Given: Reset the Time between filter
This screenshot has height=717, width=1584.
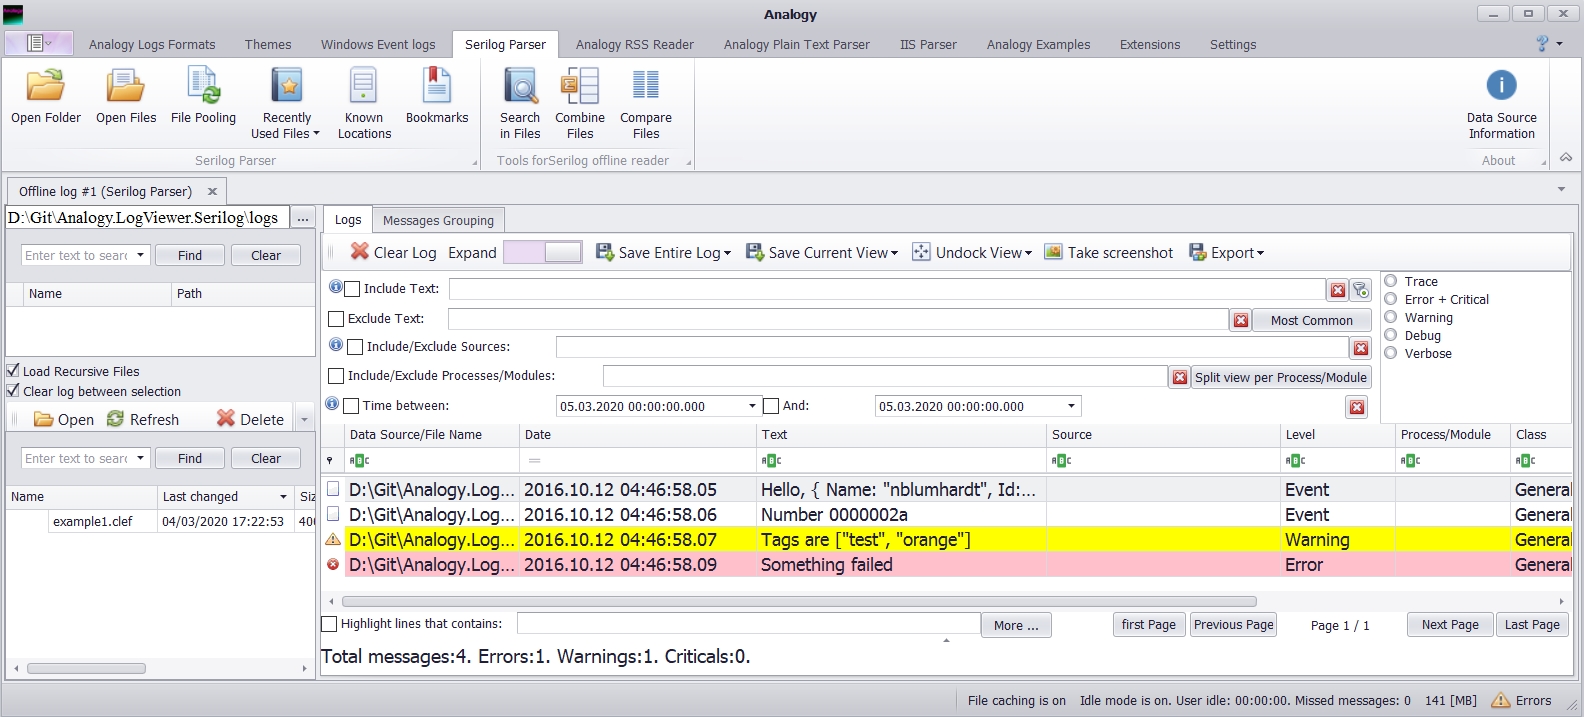Looking at the screenshot, I should 1357,407.
